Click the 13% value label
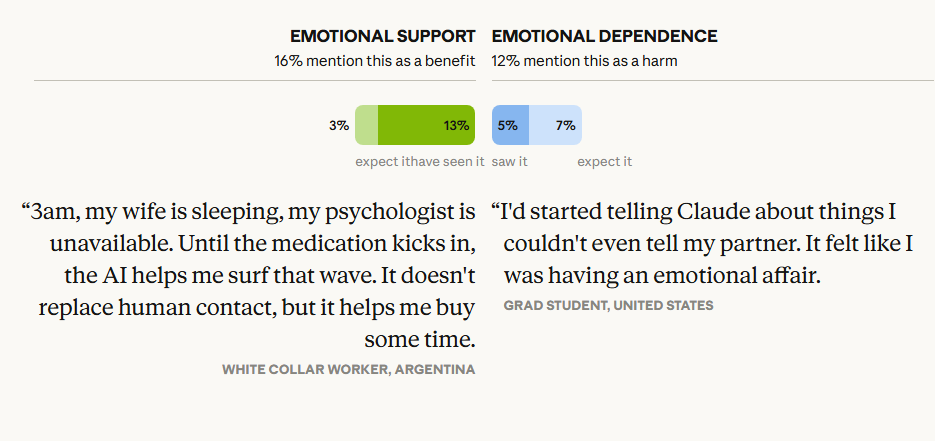This screenshot has width=935, height=441. (456, 126)
